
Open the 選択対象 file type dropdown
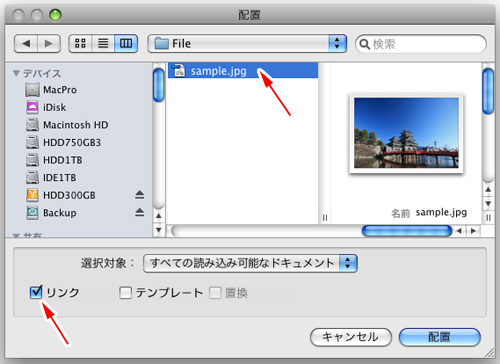[250, 263]
